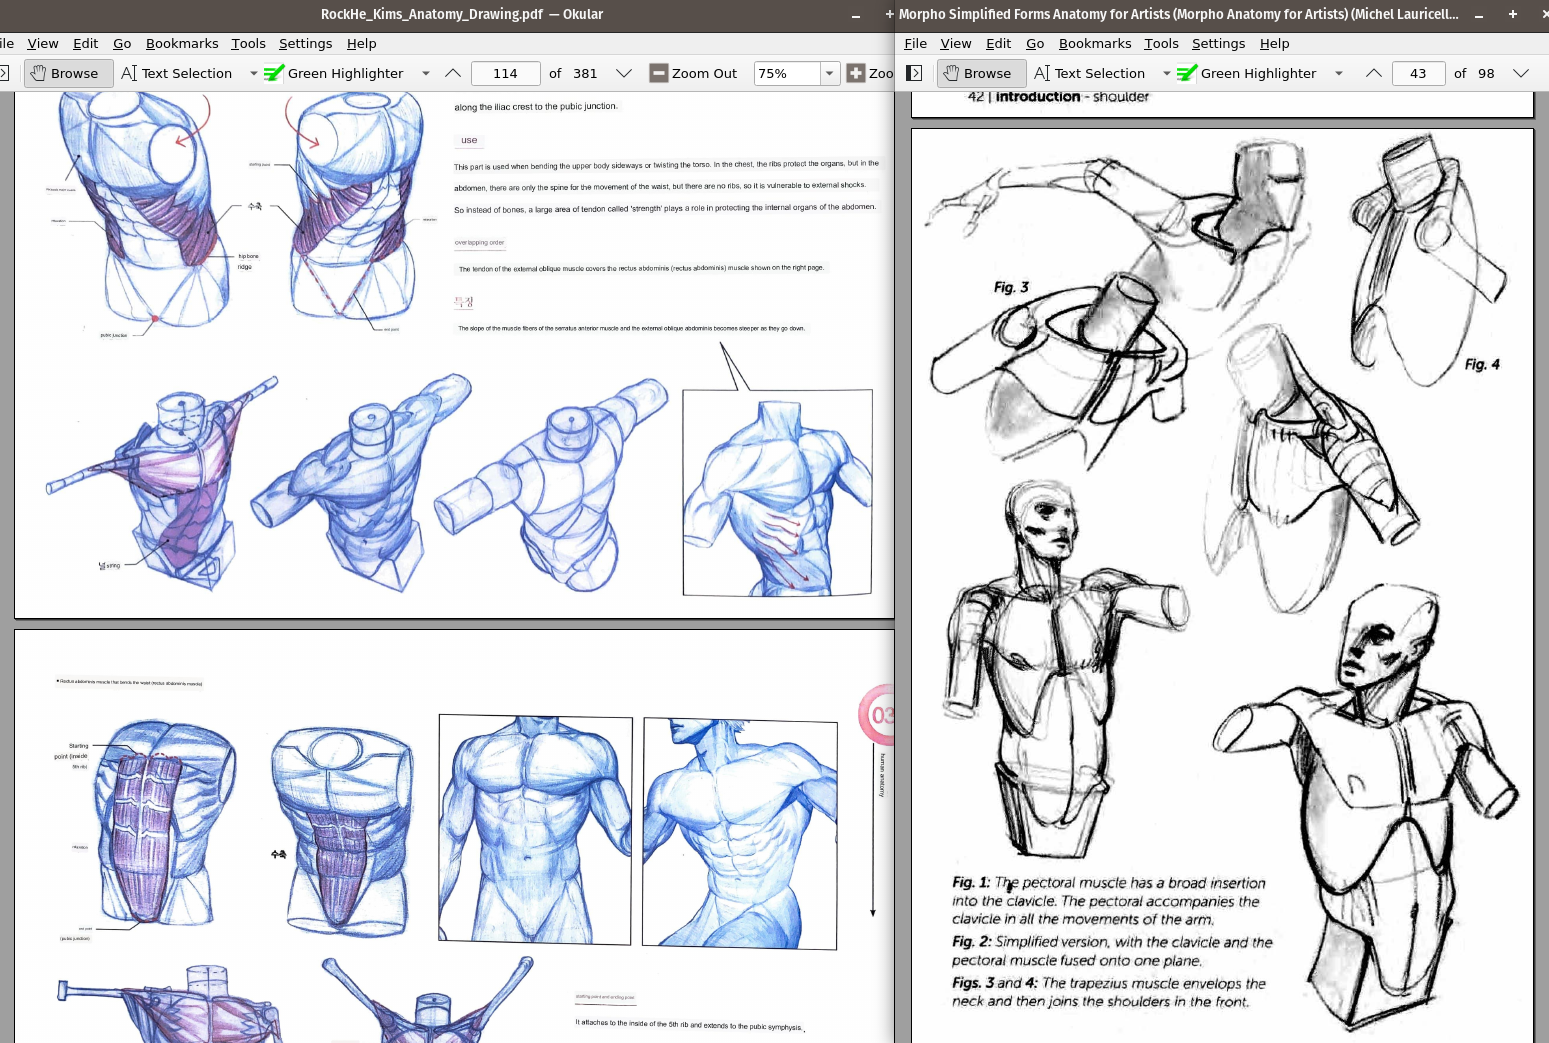Go to previous page in right window
The image size is (1549, 1043).
coord(1374,73)
